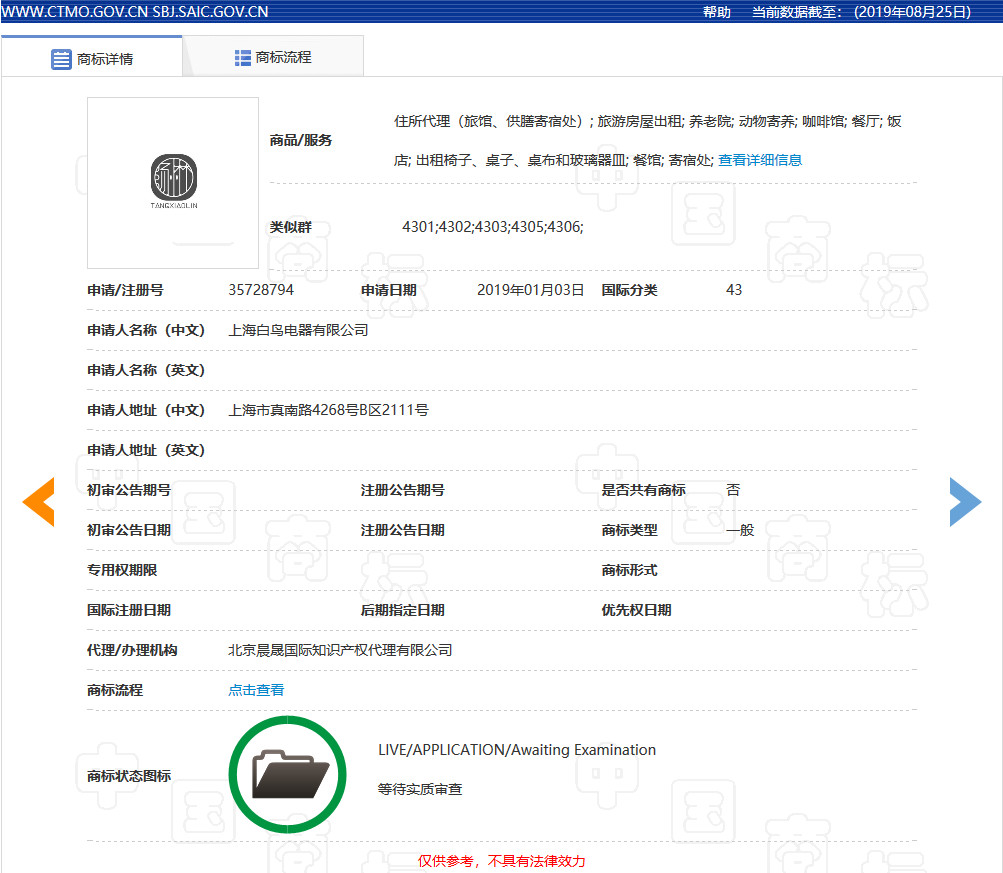Click the blue right navigation arrow

pos(965,502)
